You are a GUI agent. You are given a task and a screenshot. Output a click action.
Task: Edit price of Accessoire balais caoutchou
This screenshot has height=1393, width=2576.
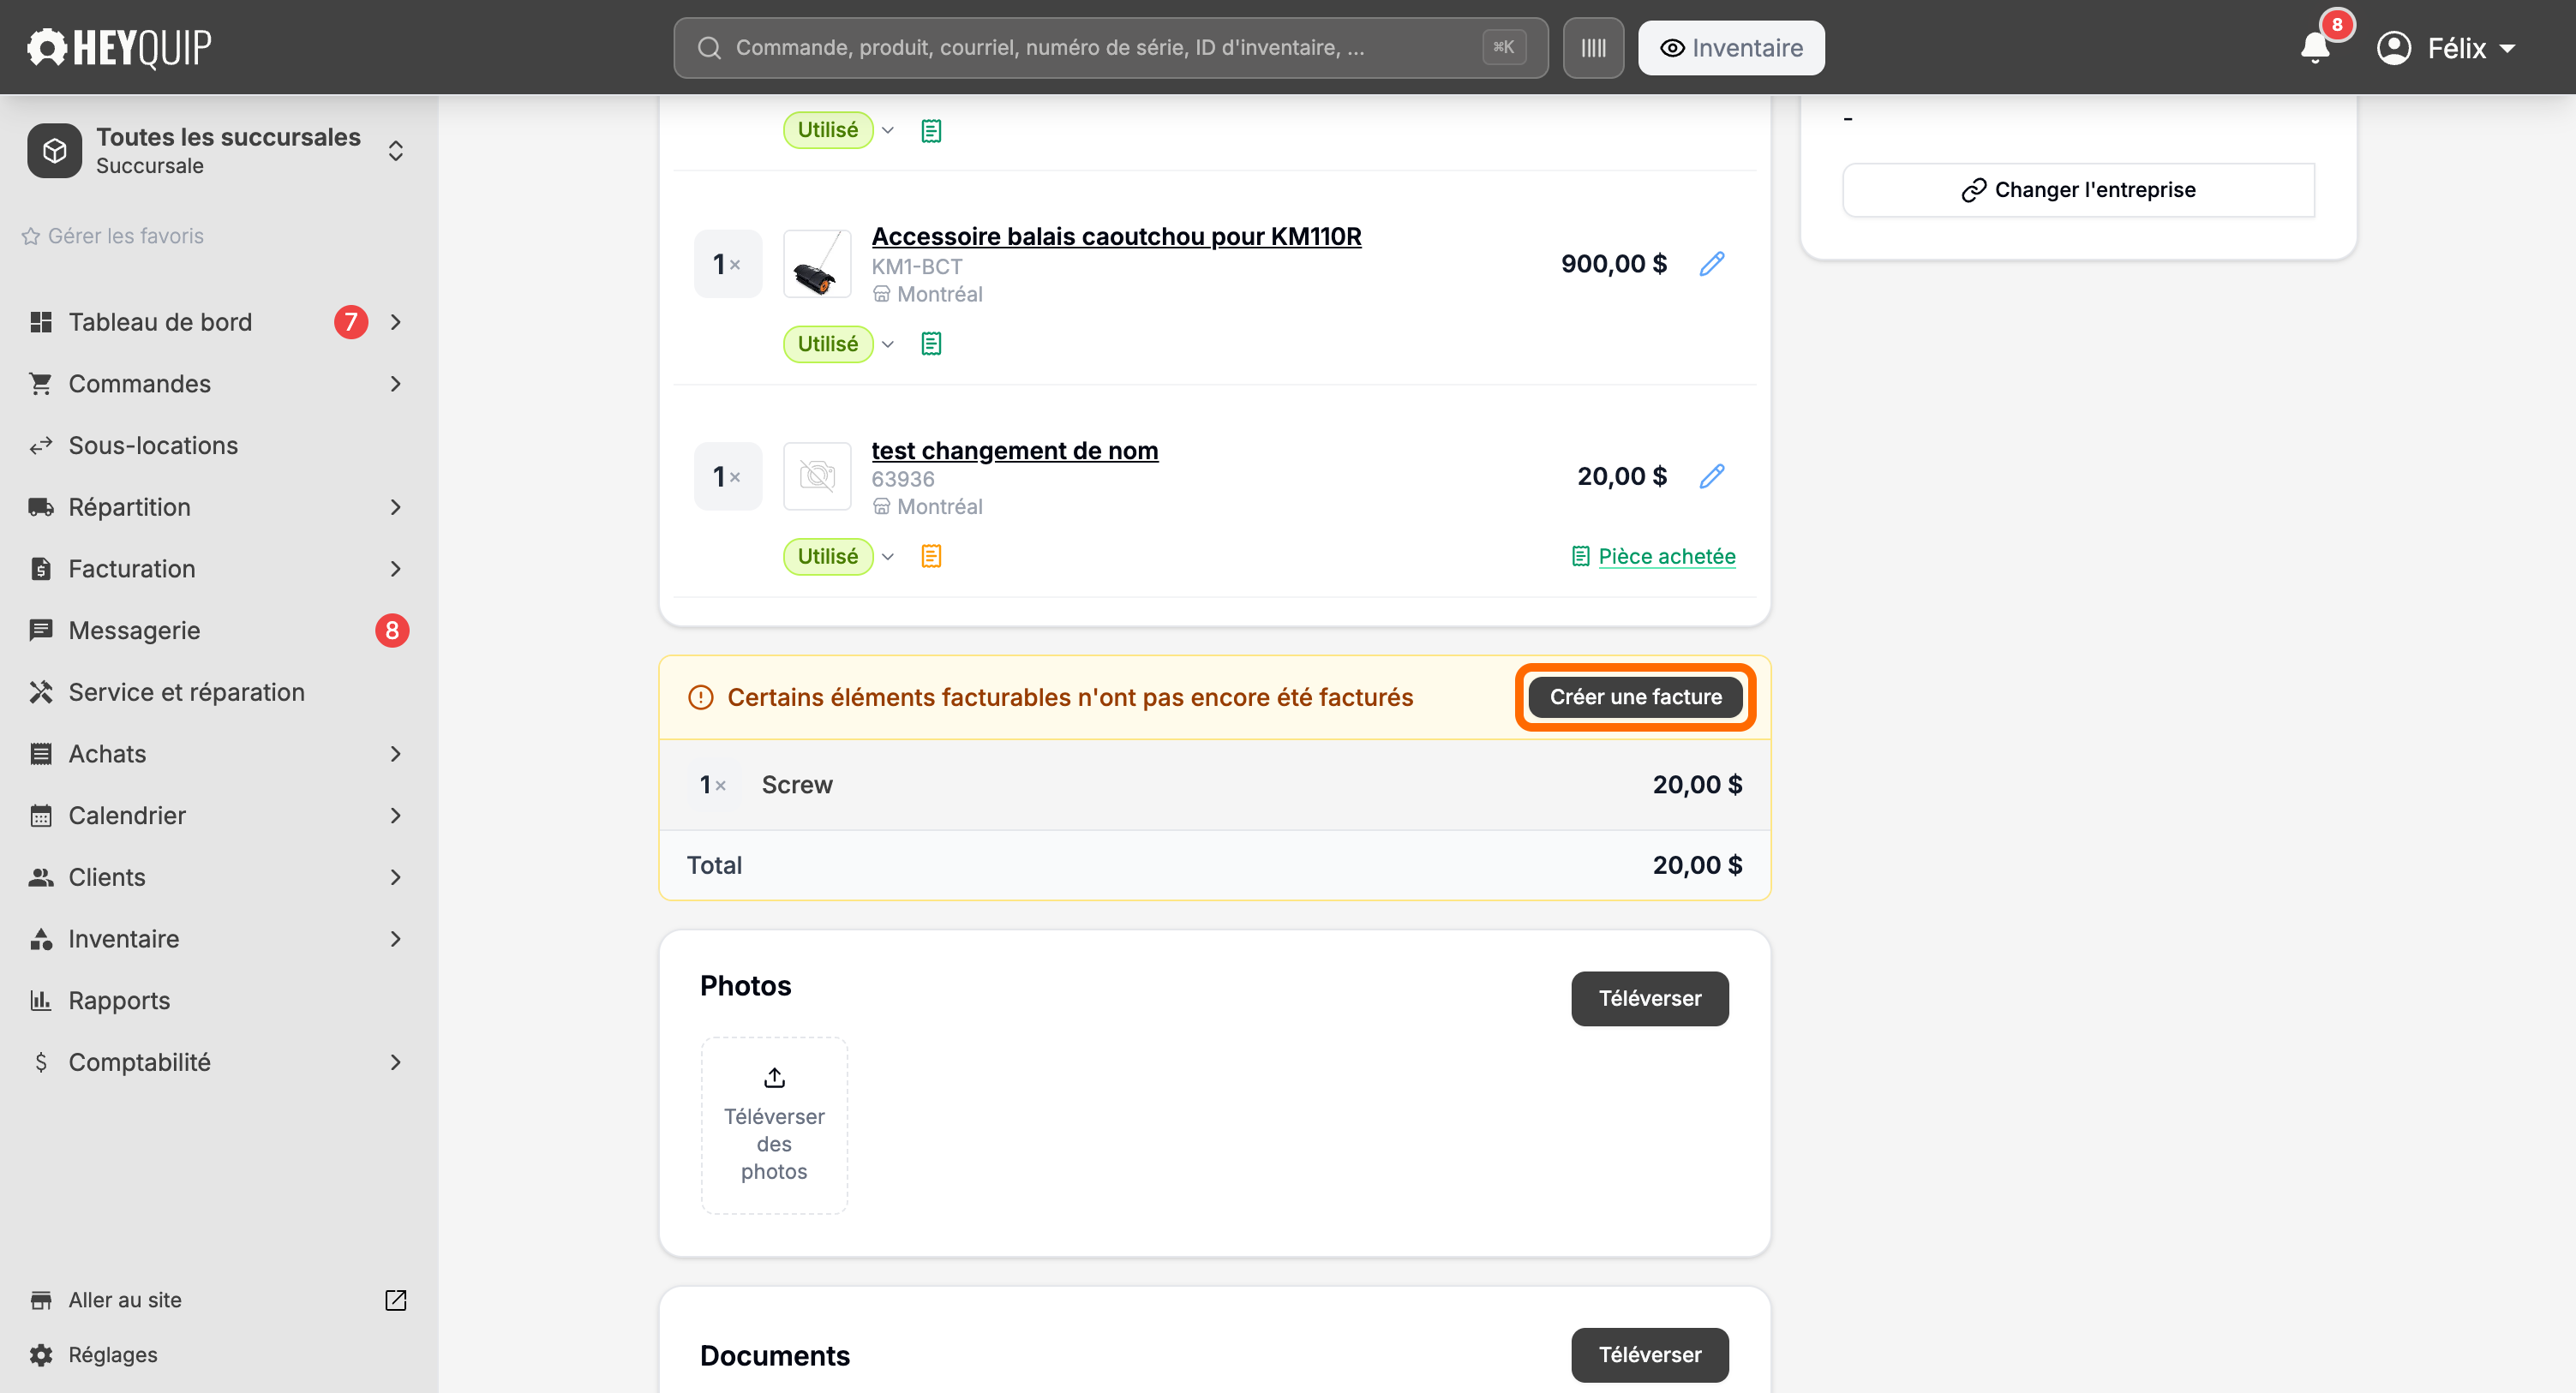[1712, 264]
